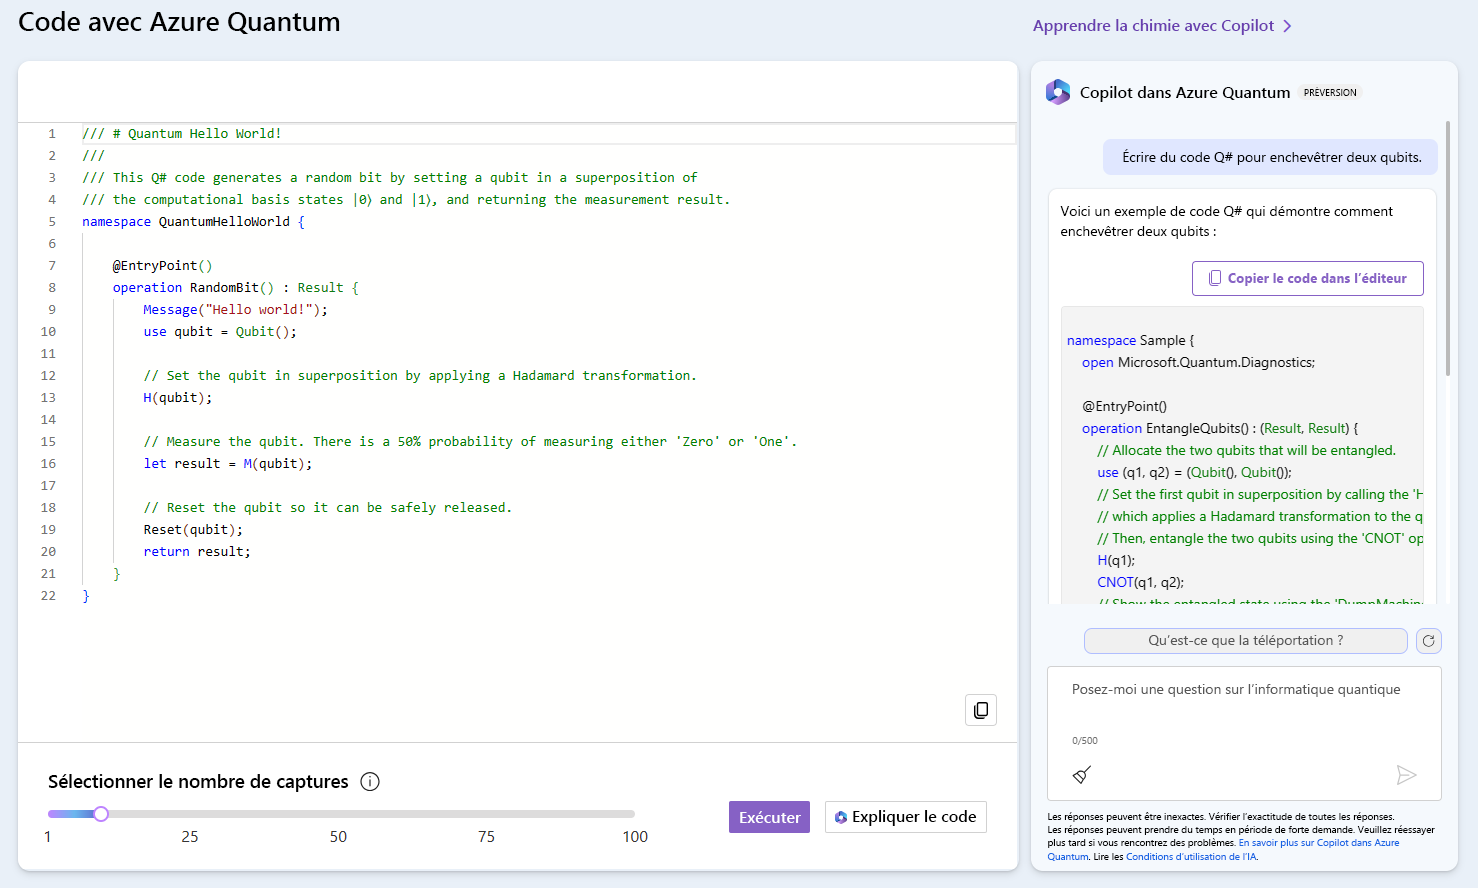Click 'Reset(qubit);' line in editor
This screenshot has height=888, width=1478.
coord(193,530)
